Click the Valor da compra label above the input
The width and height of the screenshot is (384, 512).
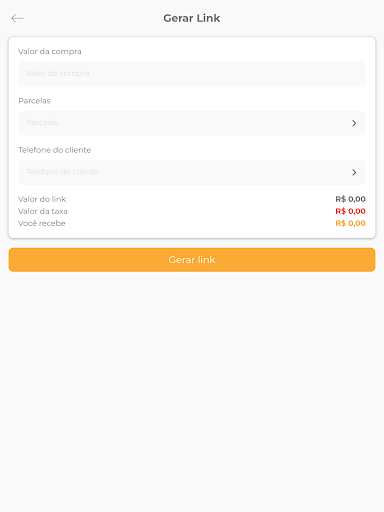(50, 52)
